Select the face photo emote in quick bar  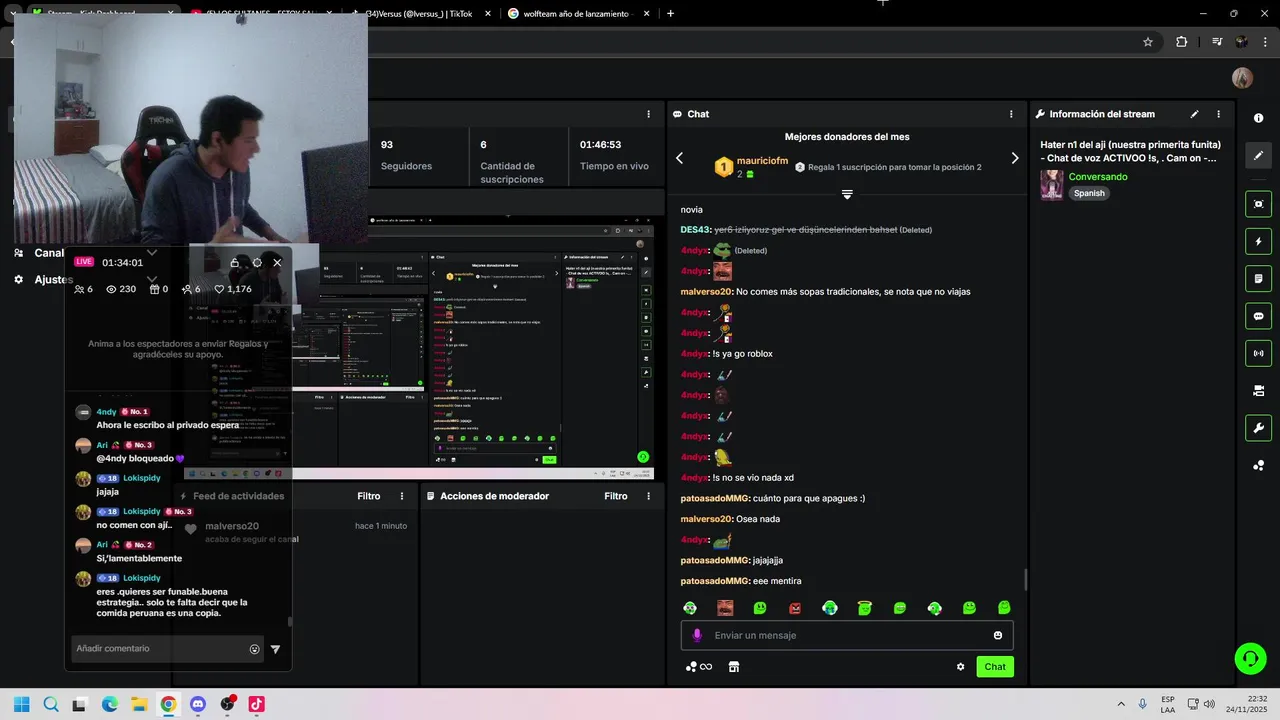click(x=725, y=608)
